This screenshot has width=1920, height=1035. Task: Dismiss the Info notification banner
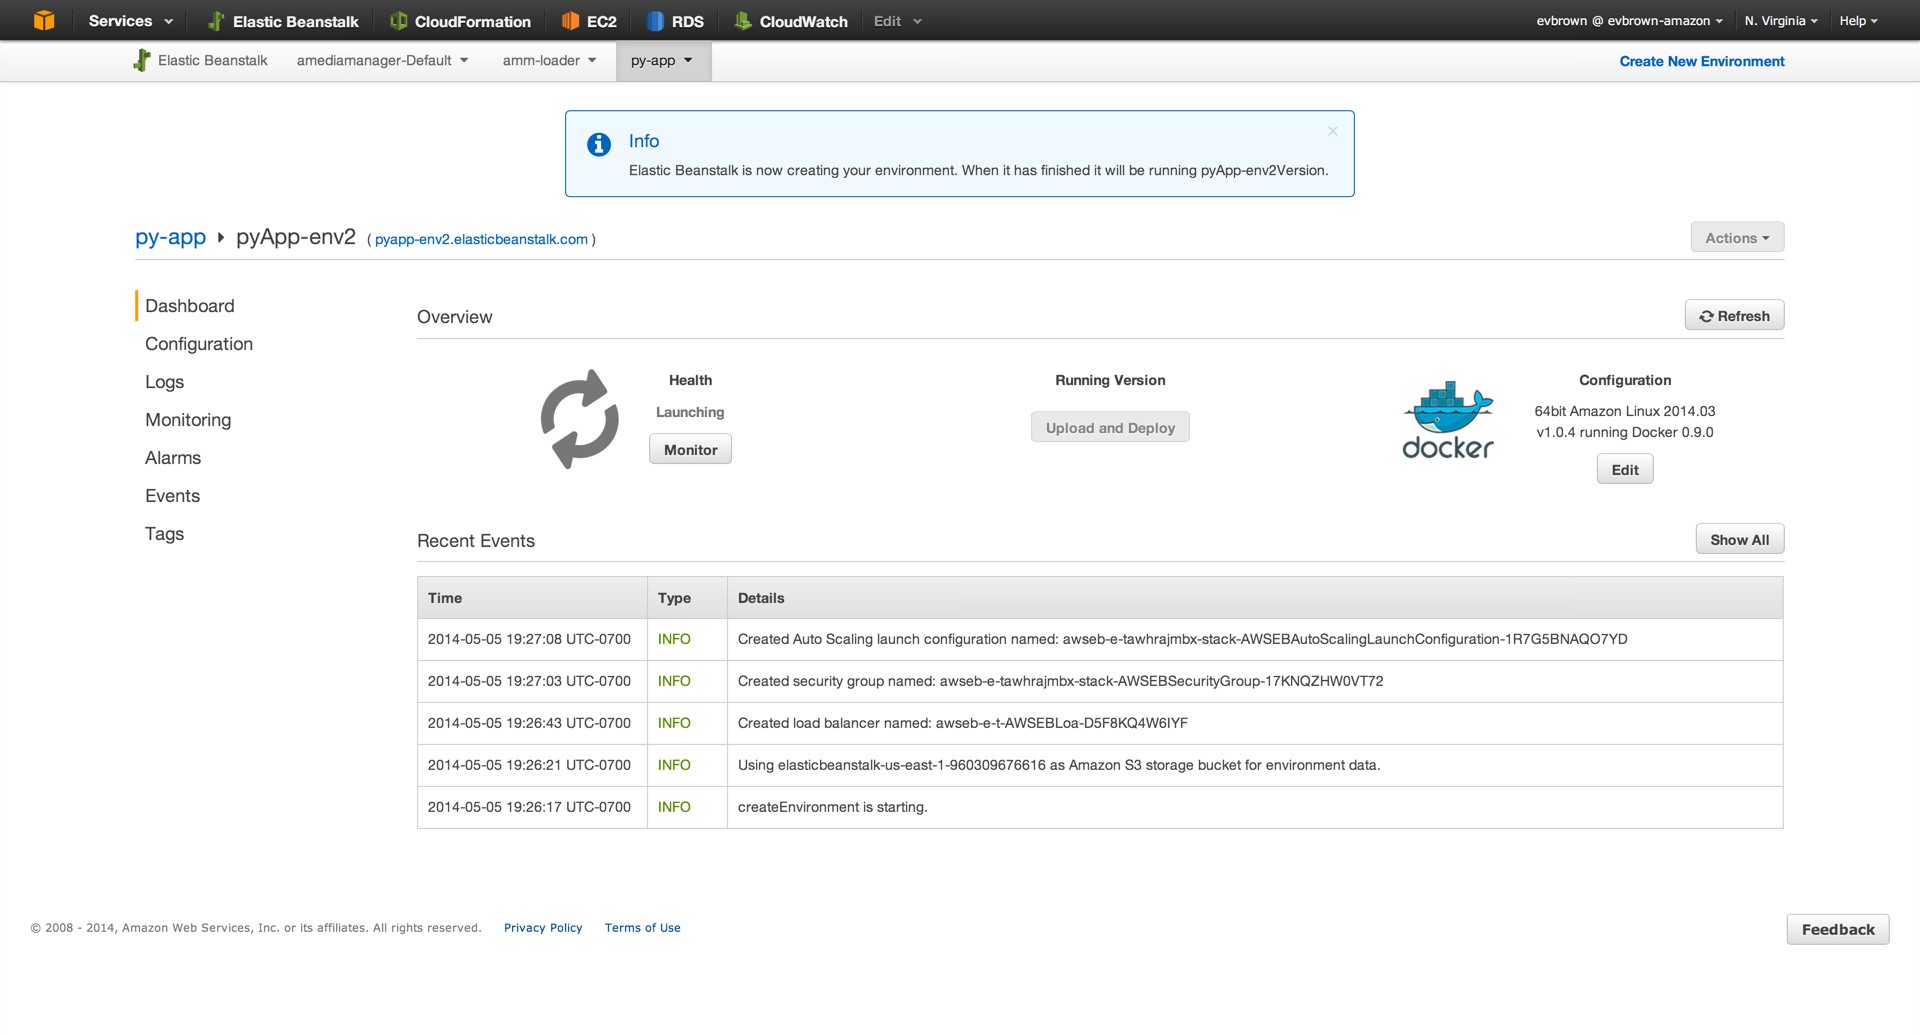click(x=1332, y=131)
